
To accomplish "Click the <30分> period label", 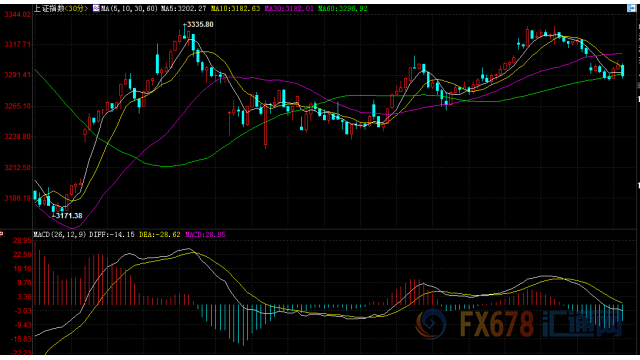I will tap(76, 8).
